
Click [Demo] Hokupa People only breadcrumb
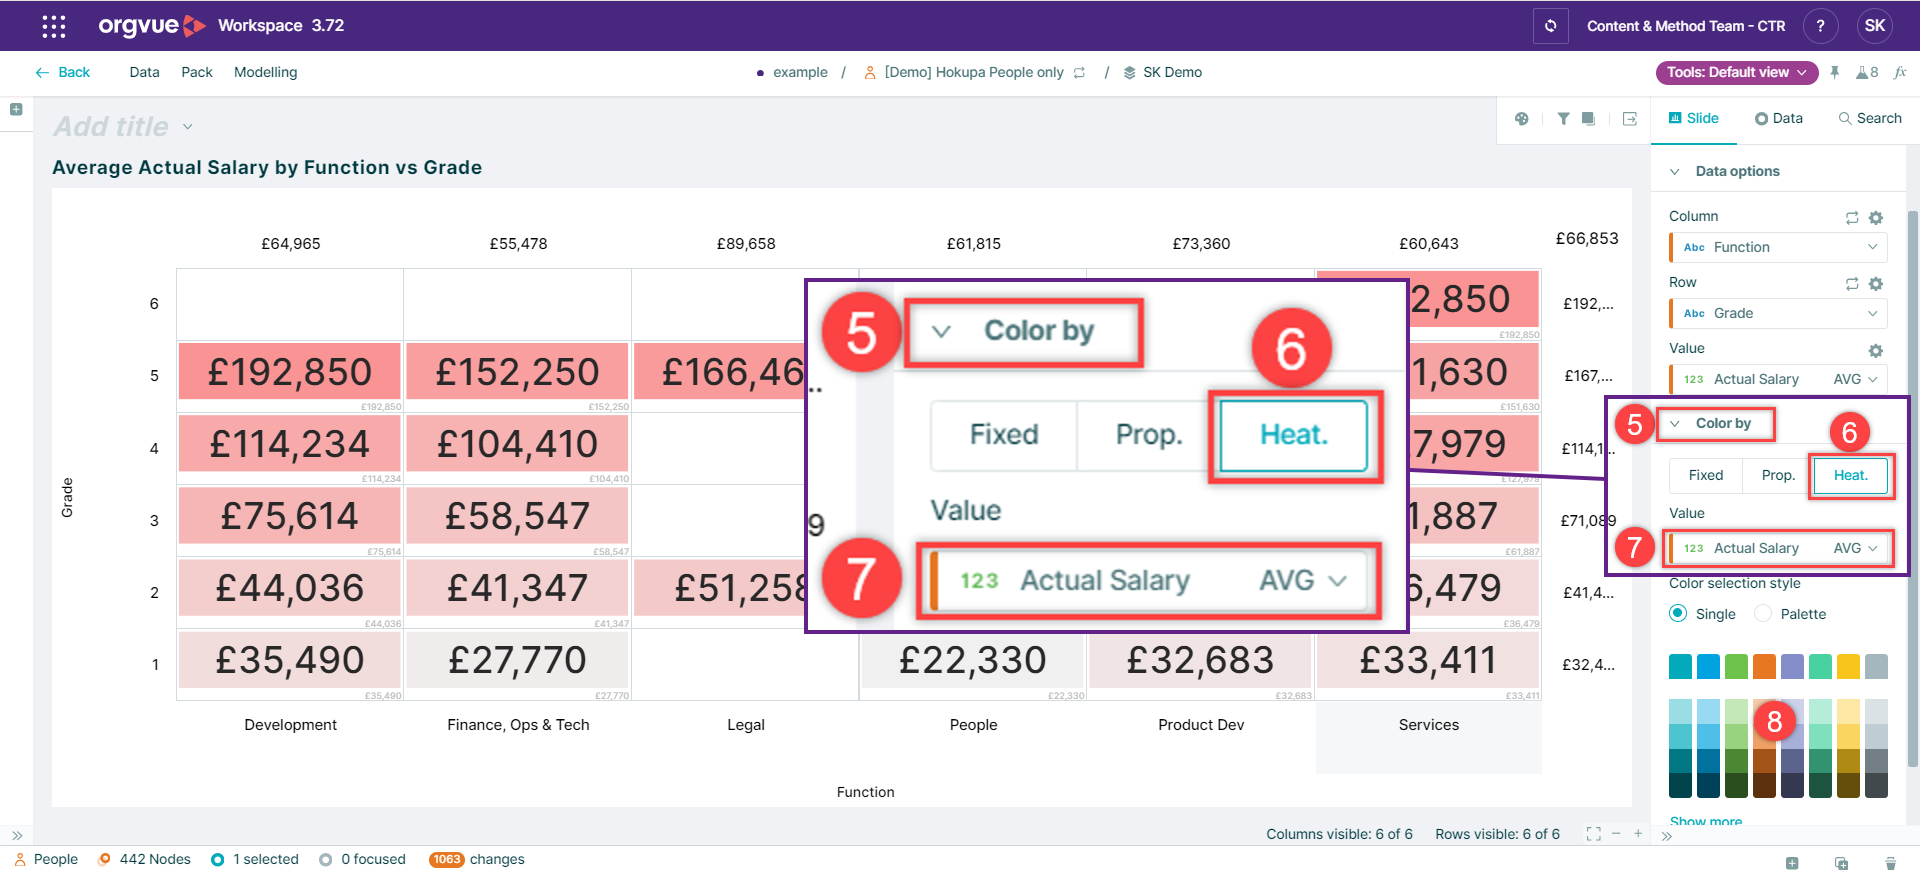pos(974,72)
